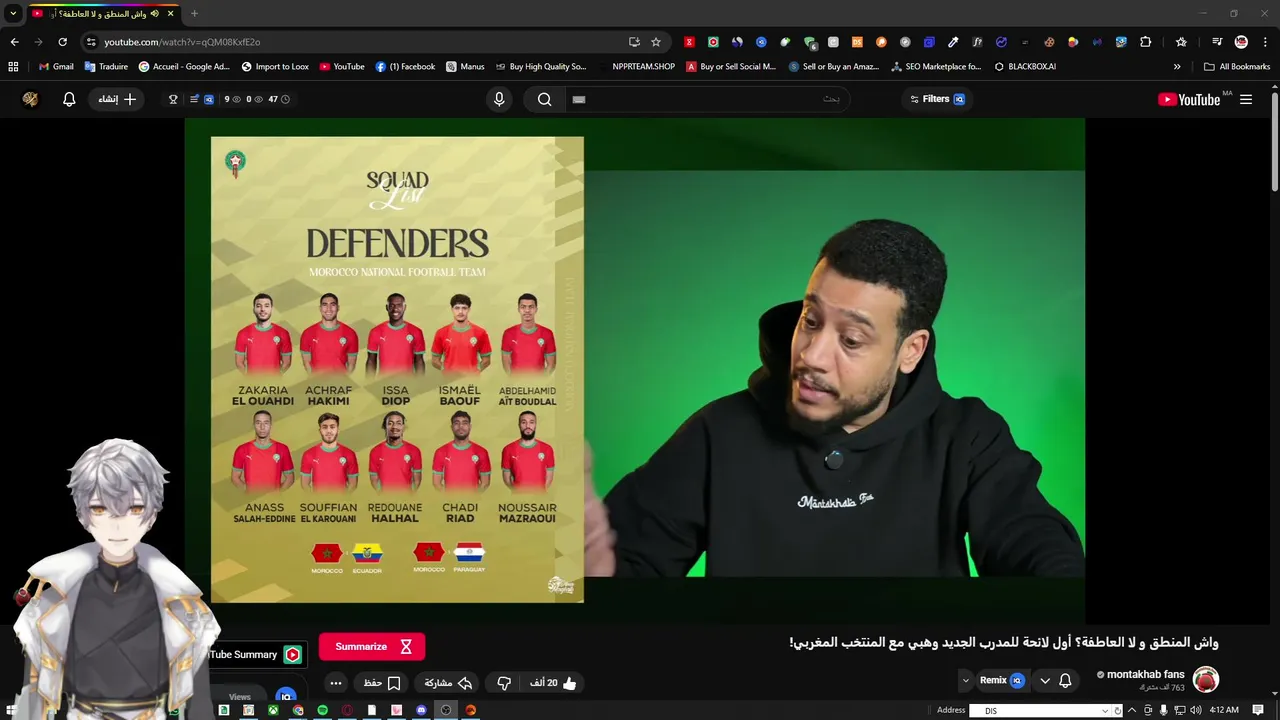This screenshot has width=1280, height=720.
Task: Click the Remix button
Action: [x=1001, y=680]
